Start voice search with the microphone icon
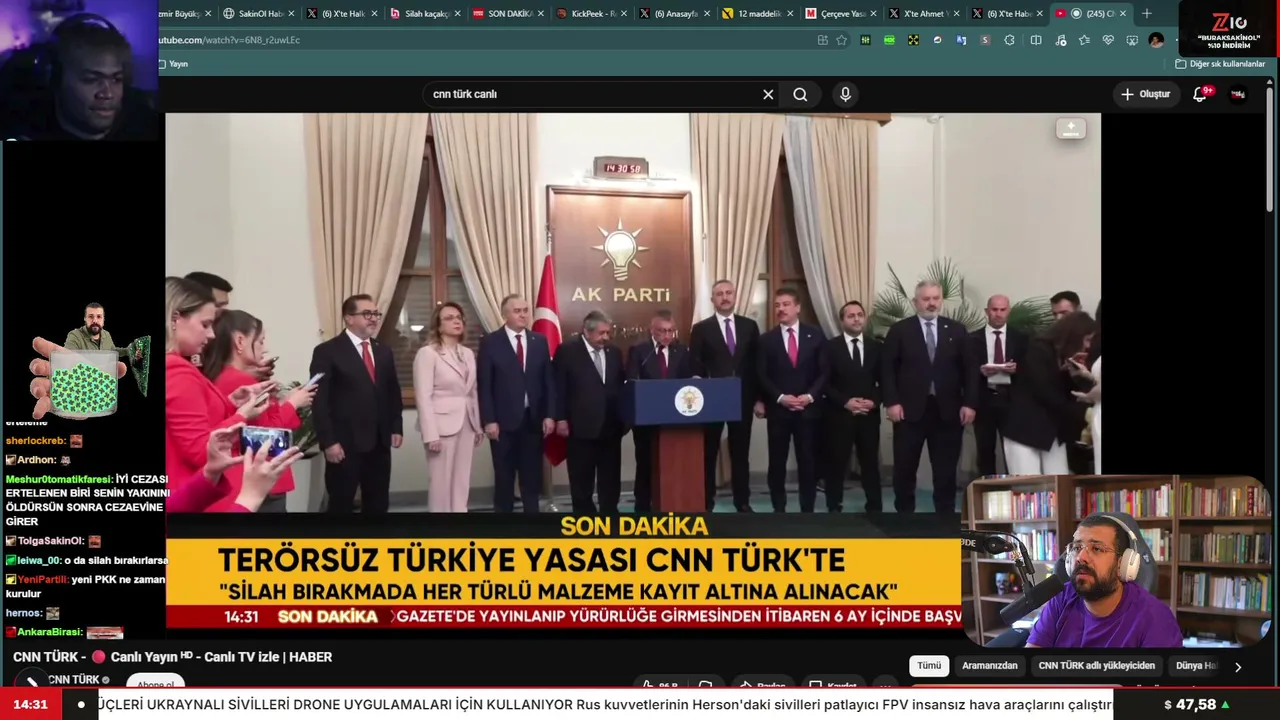This screenshot has width=1280, height=720. tap(845, 94)
